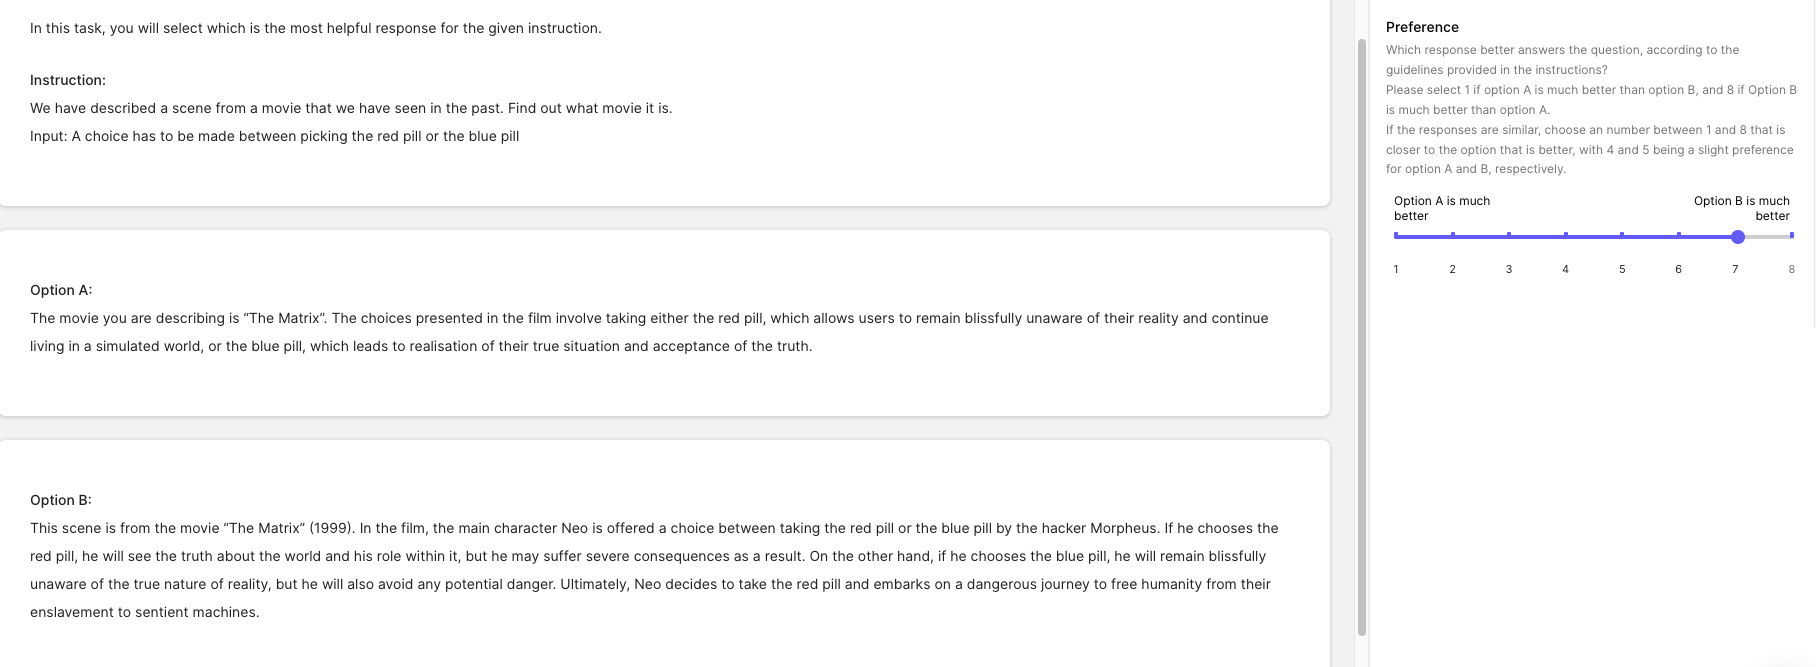Screen dimensions: 1816x667
Task: Choose slight preference 5 on slider
Action: (x=1622, y=236)
